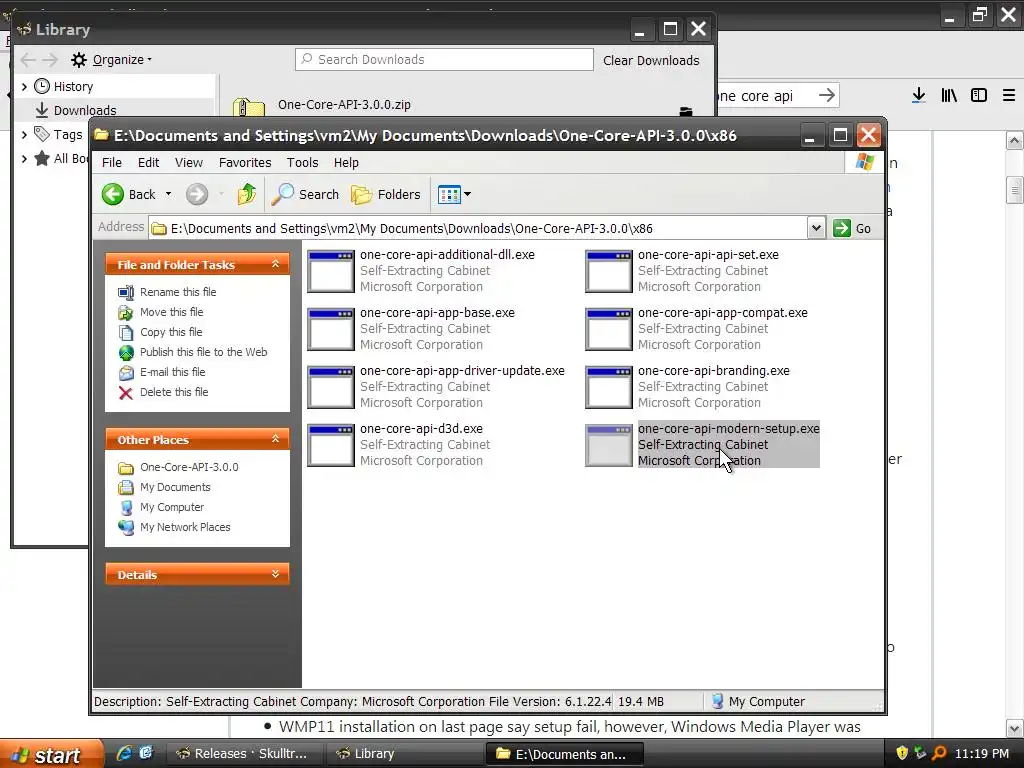Select one-core-api-app-base.exe file icon

(x=331, y=329)
